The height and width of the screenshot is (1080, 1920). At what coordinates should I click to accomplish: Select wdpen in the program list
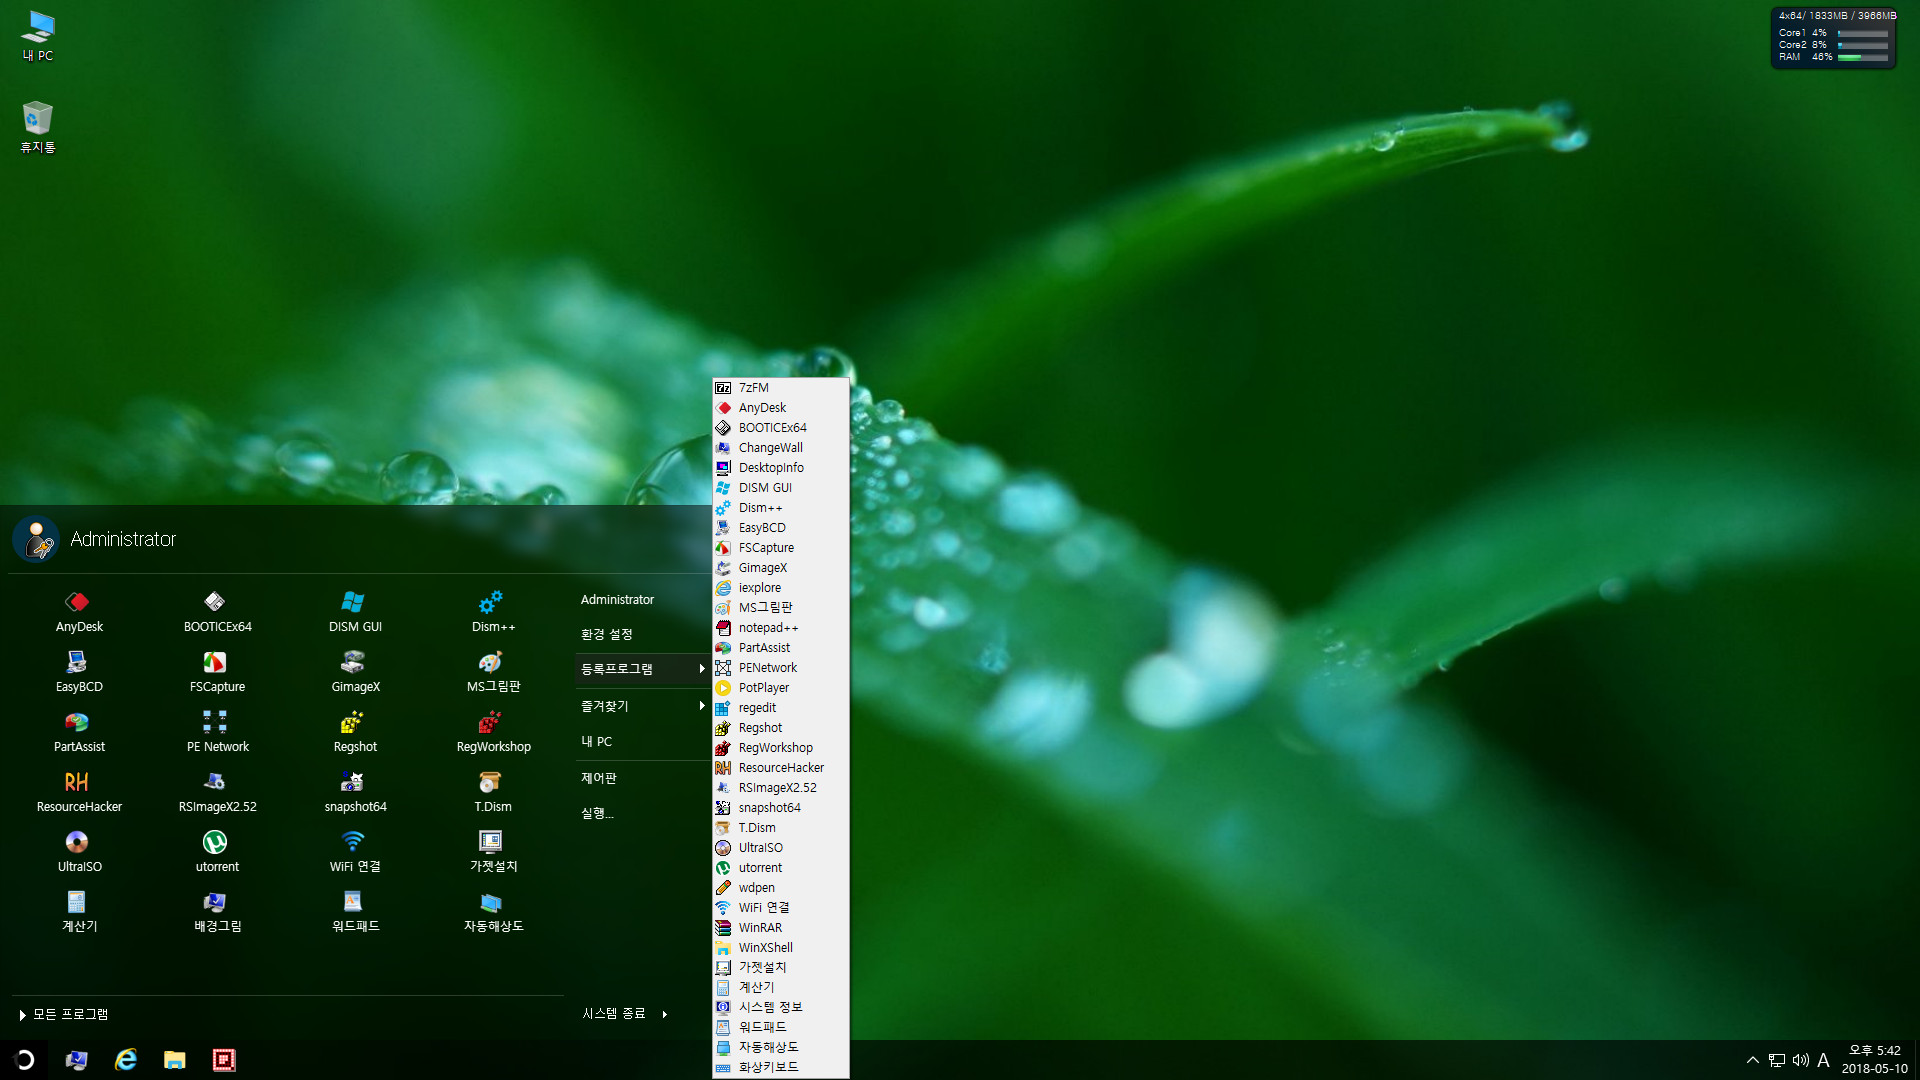(781, 887)
